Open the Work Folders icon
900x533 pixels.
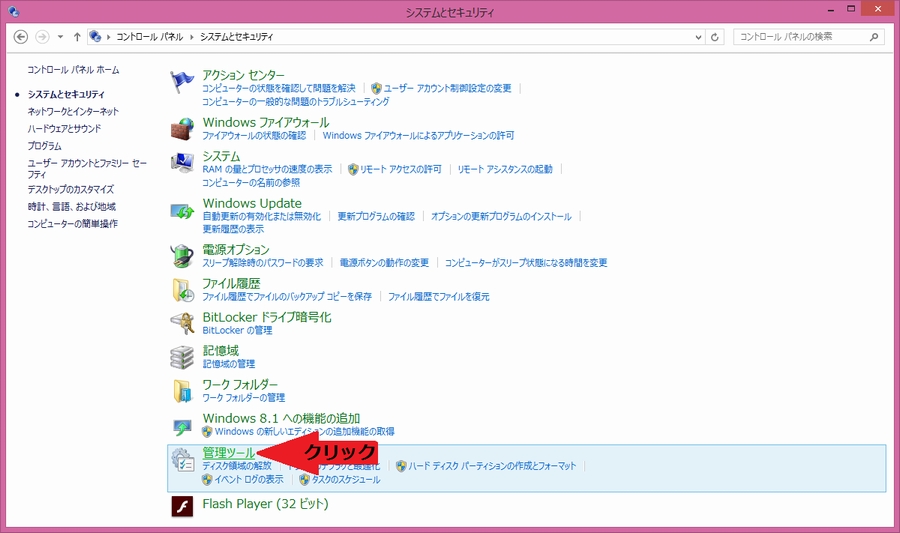point(183,391)
